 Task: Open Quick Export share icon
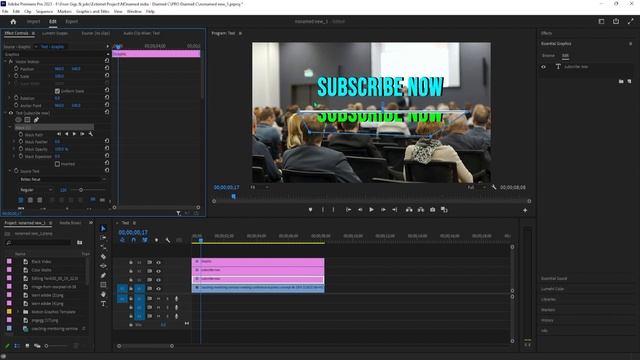coord(616,21)
